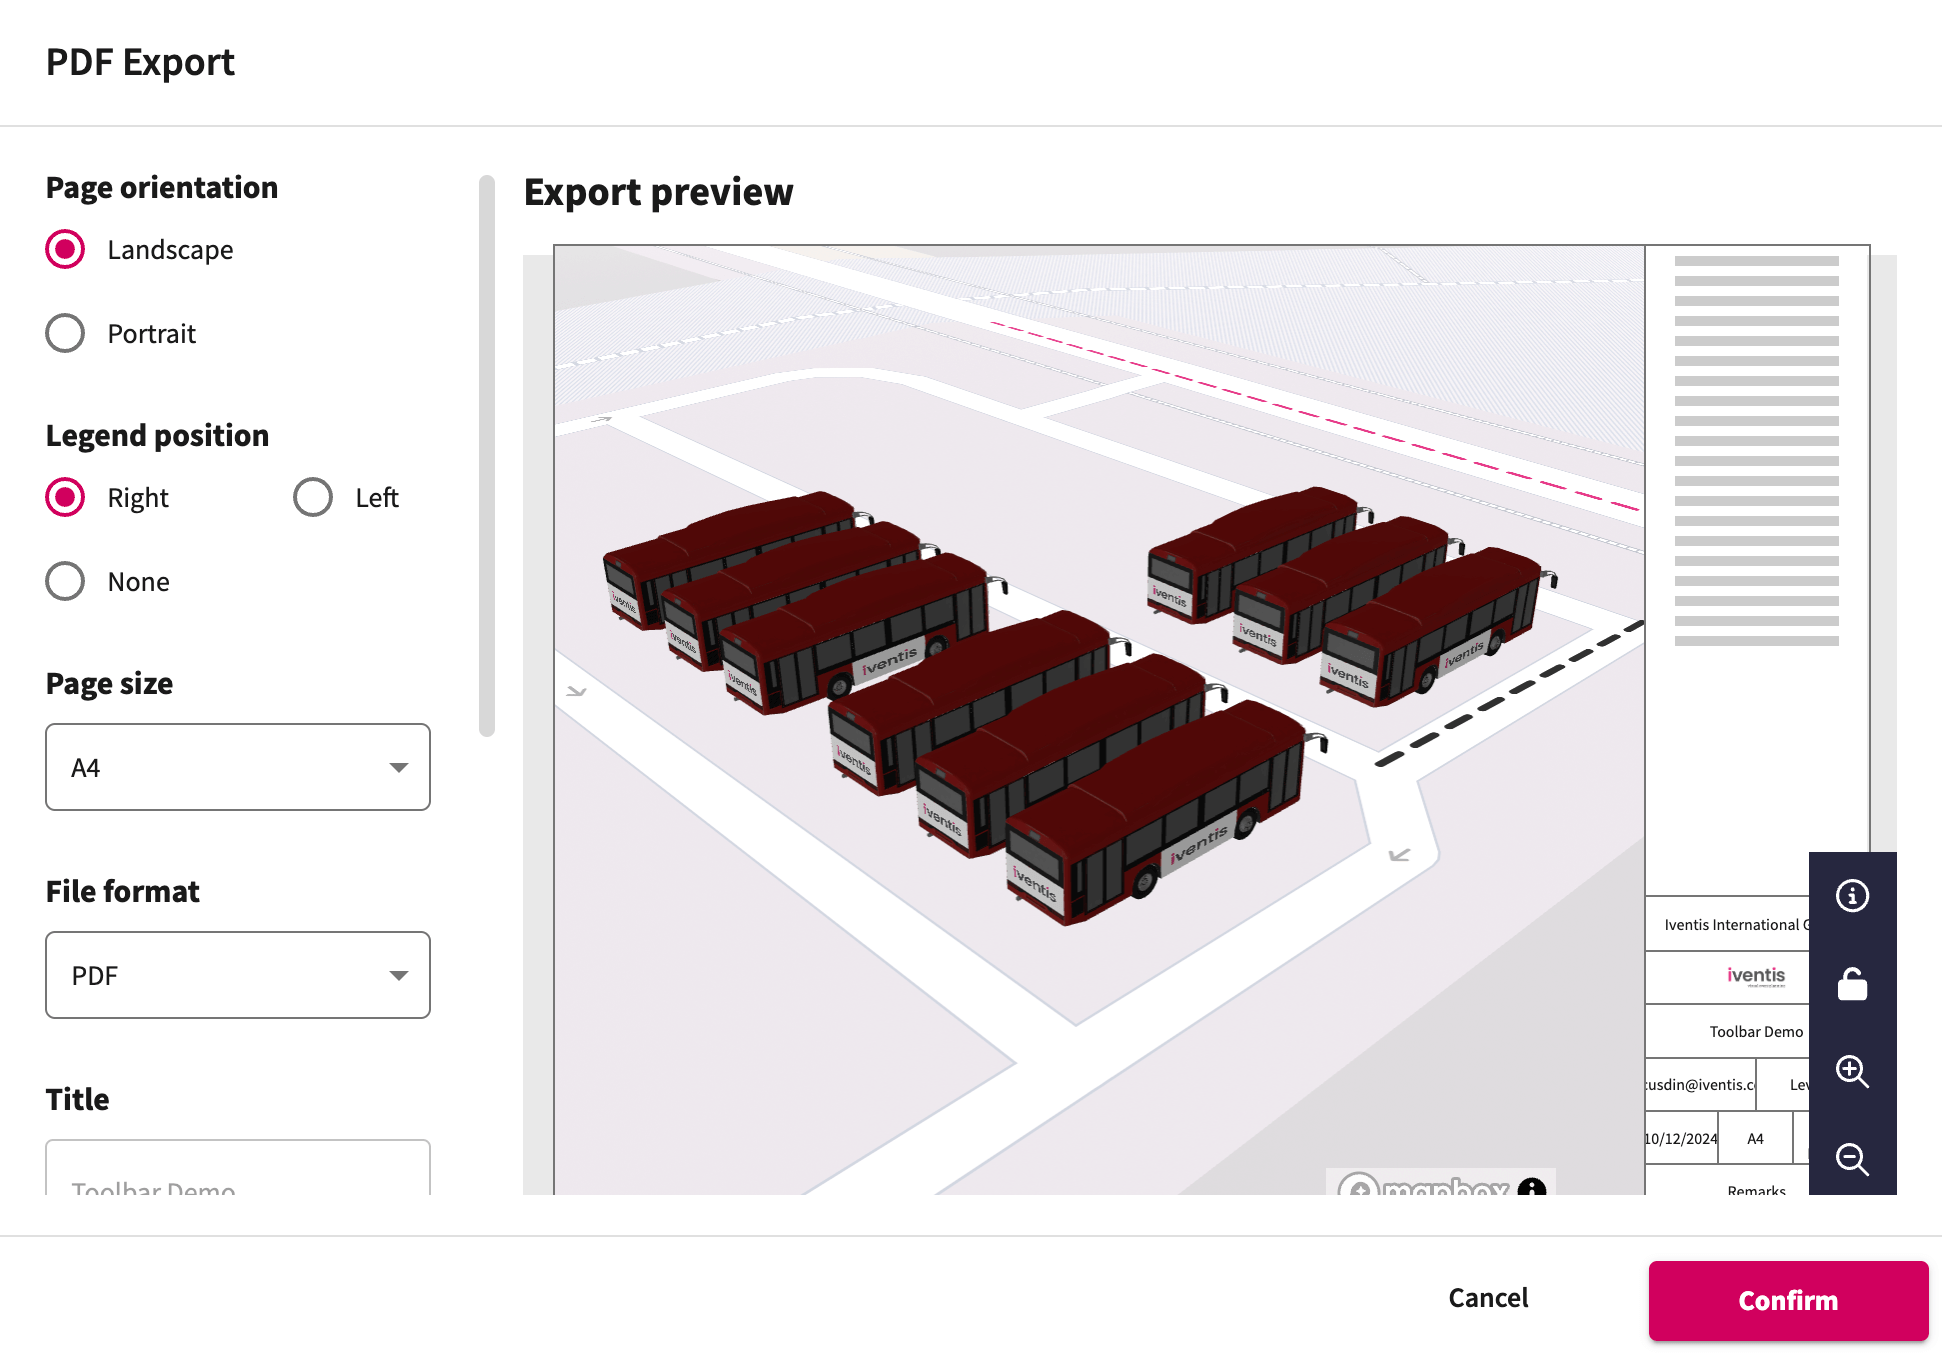Image resolution: width=1942 pixels, height=1354 pixels.
Task: Click the zoom in icon in preview
Action: tap(1852, 1072)
